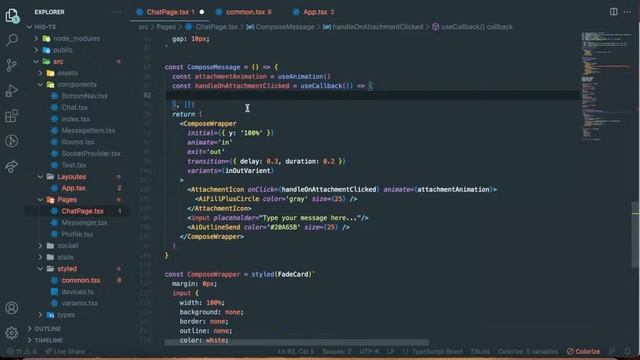Open the Run and Debug view

[12, 91]
